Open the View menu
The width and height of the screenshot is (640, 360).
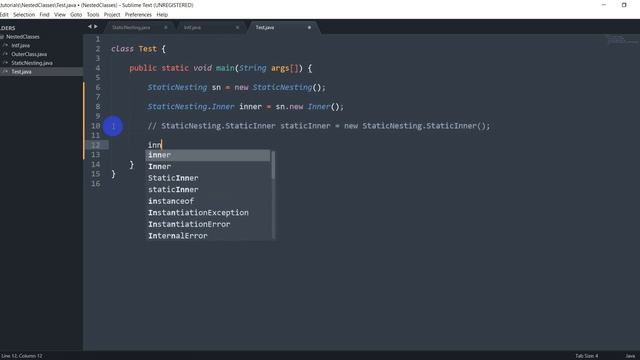tap(60, 14)
